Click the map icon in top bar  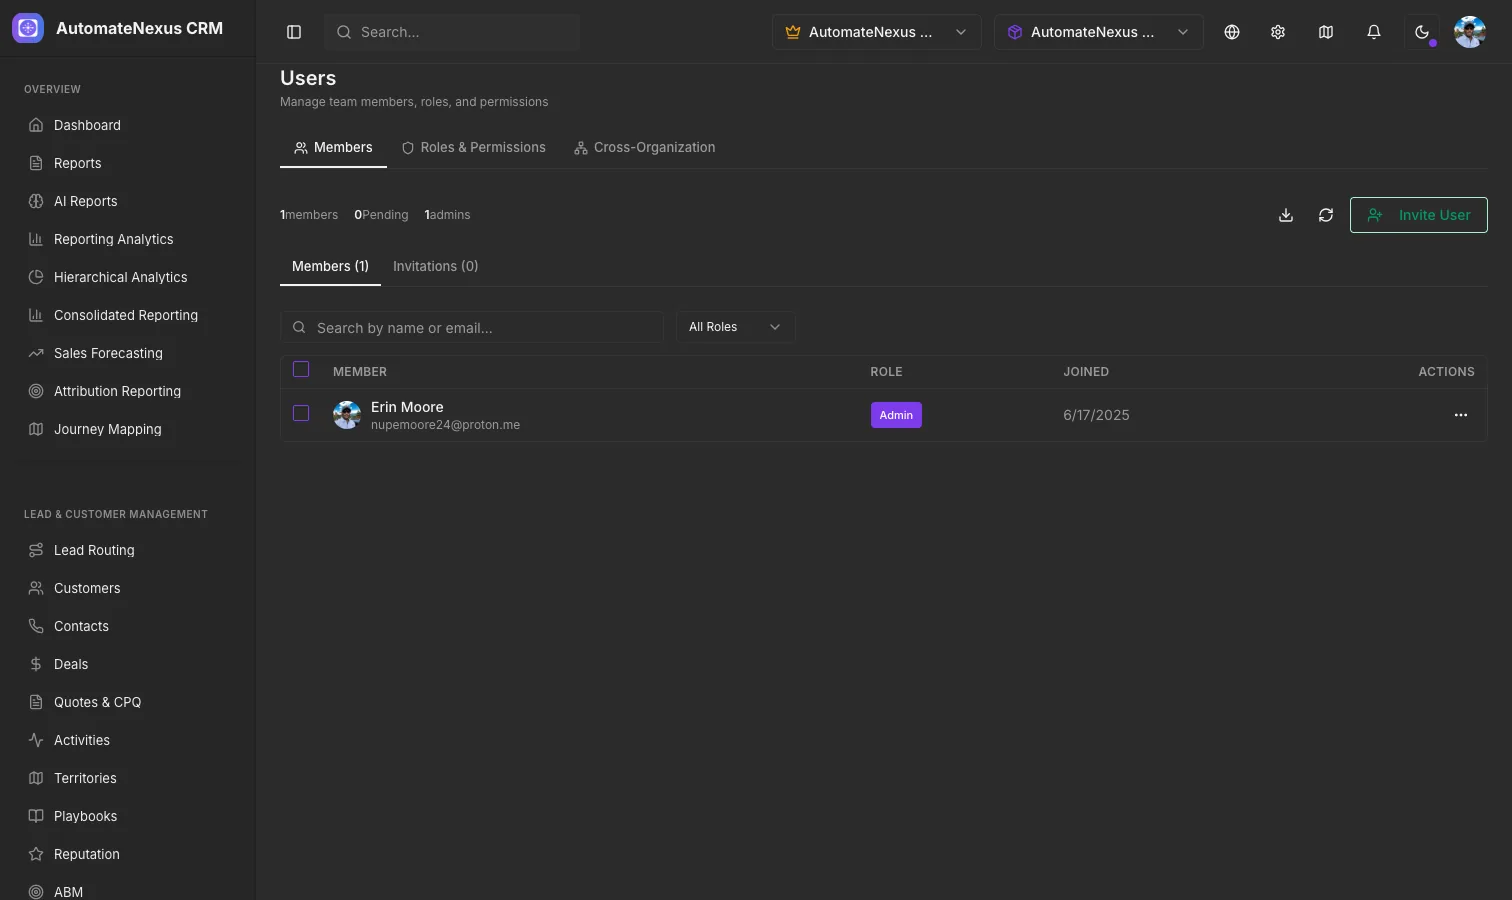1326,32
